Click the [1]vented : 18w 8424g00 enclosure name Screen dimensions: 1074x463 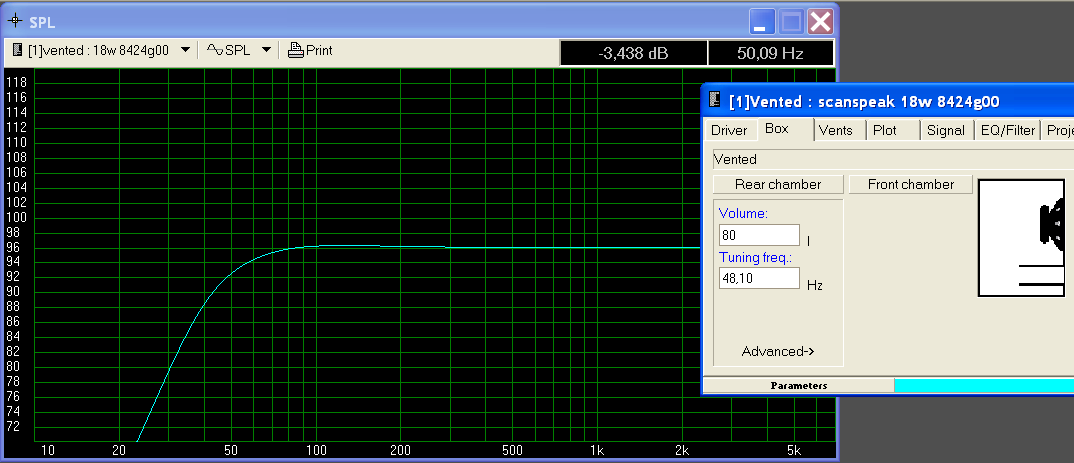98,50
